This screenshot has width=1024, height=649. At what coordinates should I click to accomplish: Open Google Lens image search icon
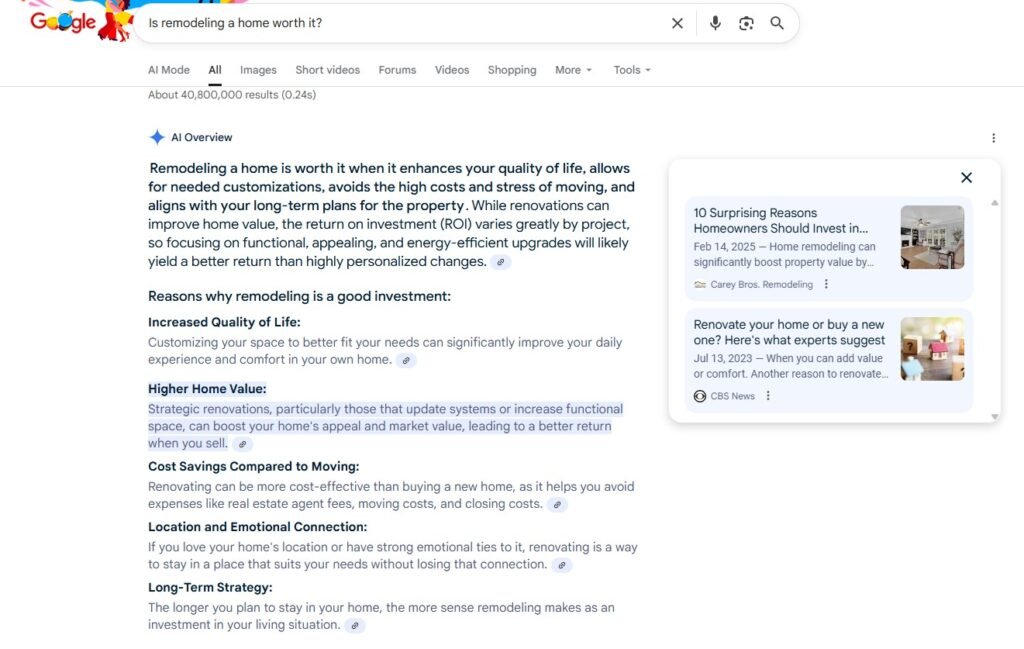pyautogui.click(x=746, y=23)
